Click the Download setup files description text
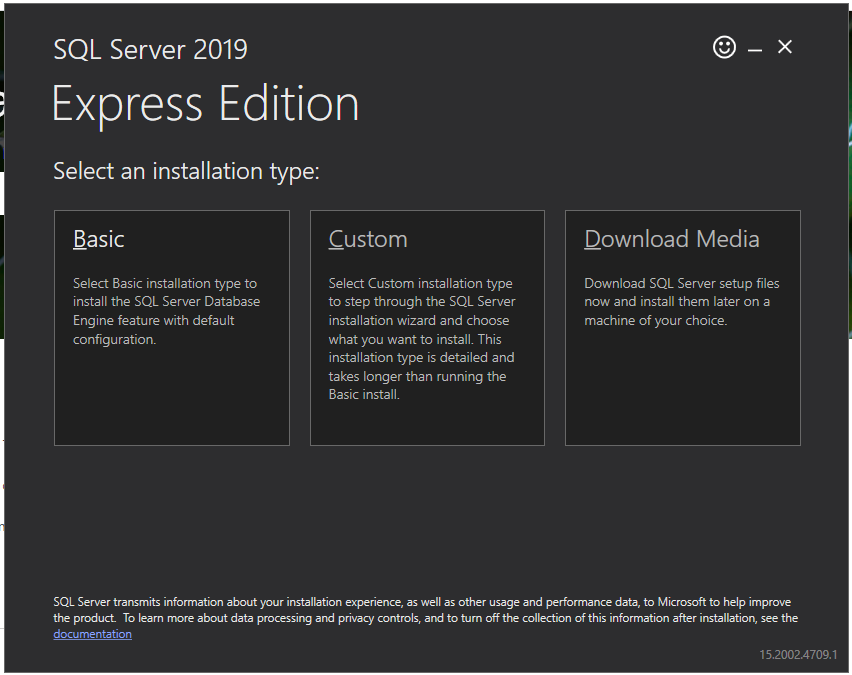The image size is (852, 675). pyautogui.click(x=681, y=302)
